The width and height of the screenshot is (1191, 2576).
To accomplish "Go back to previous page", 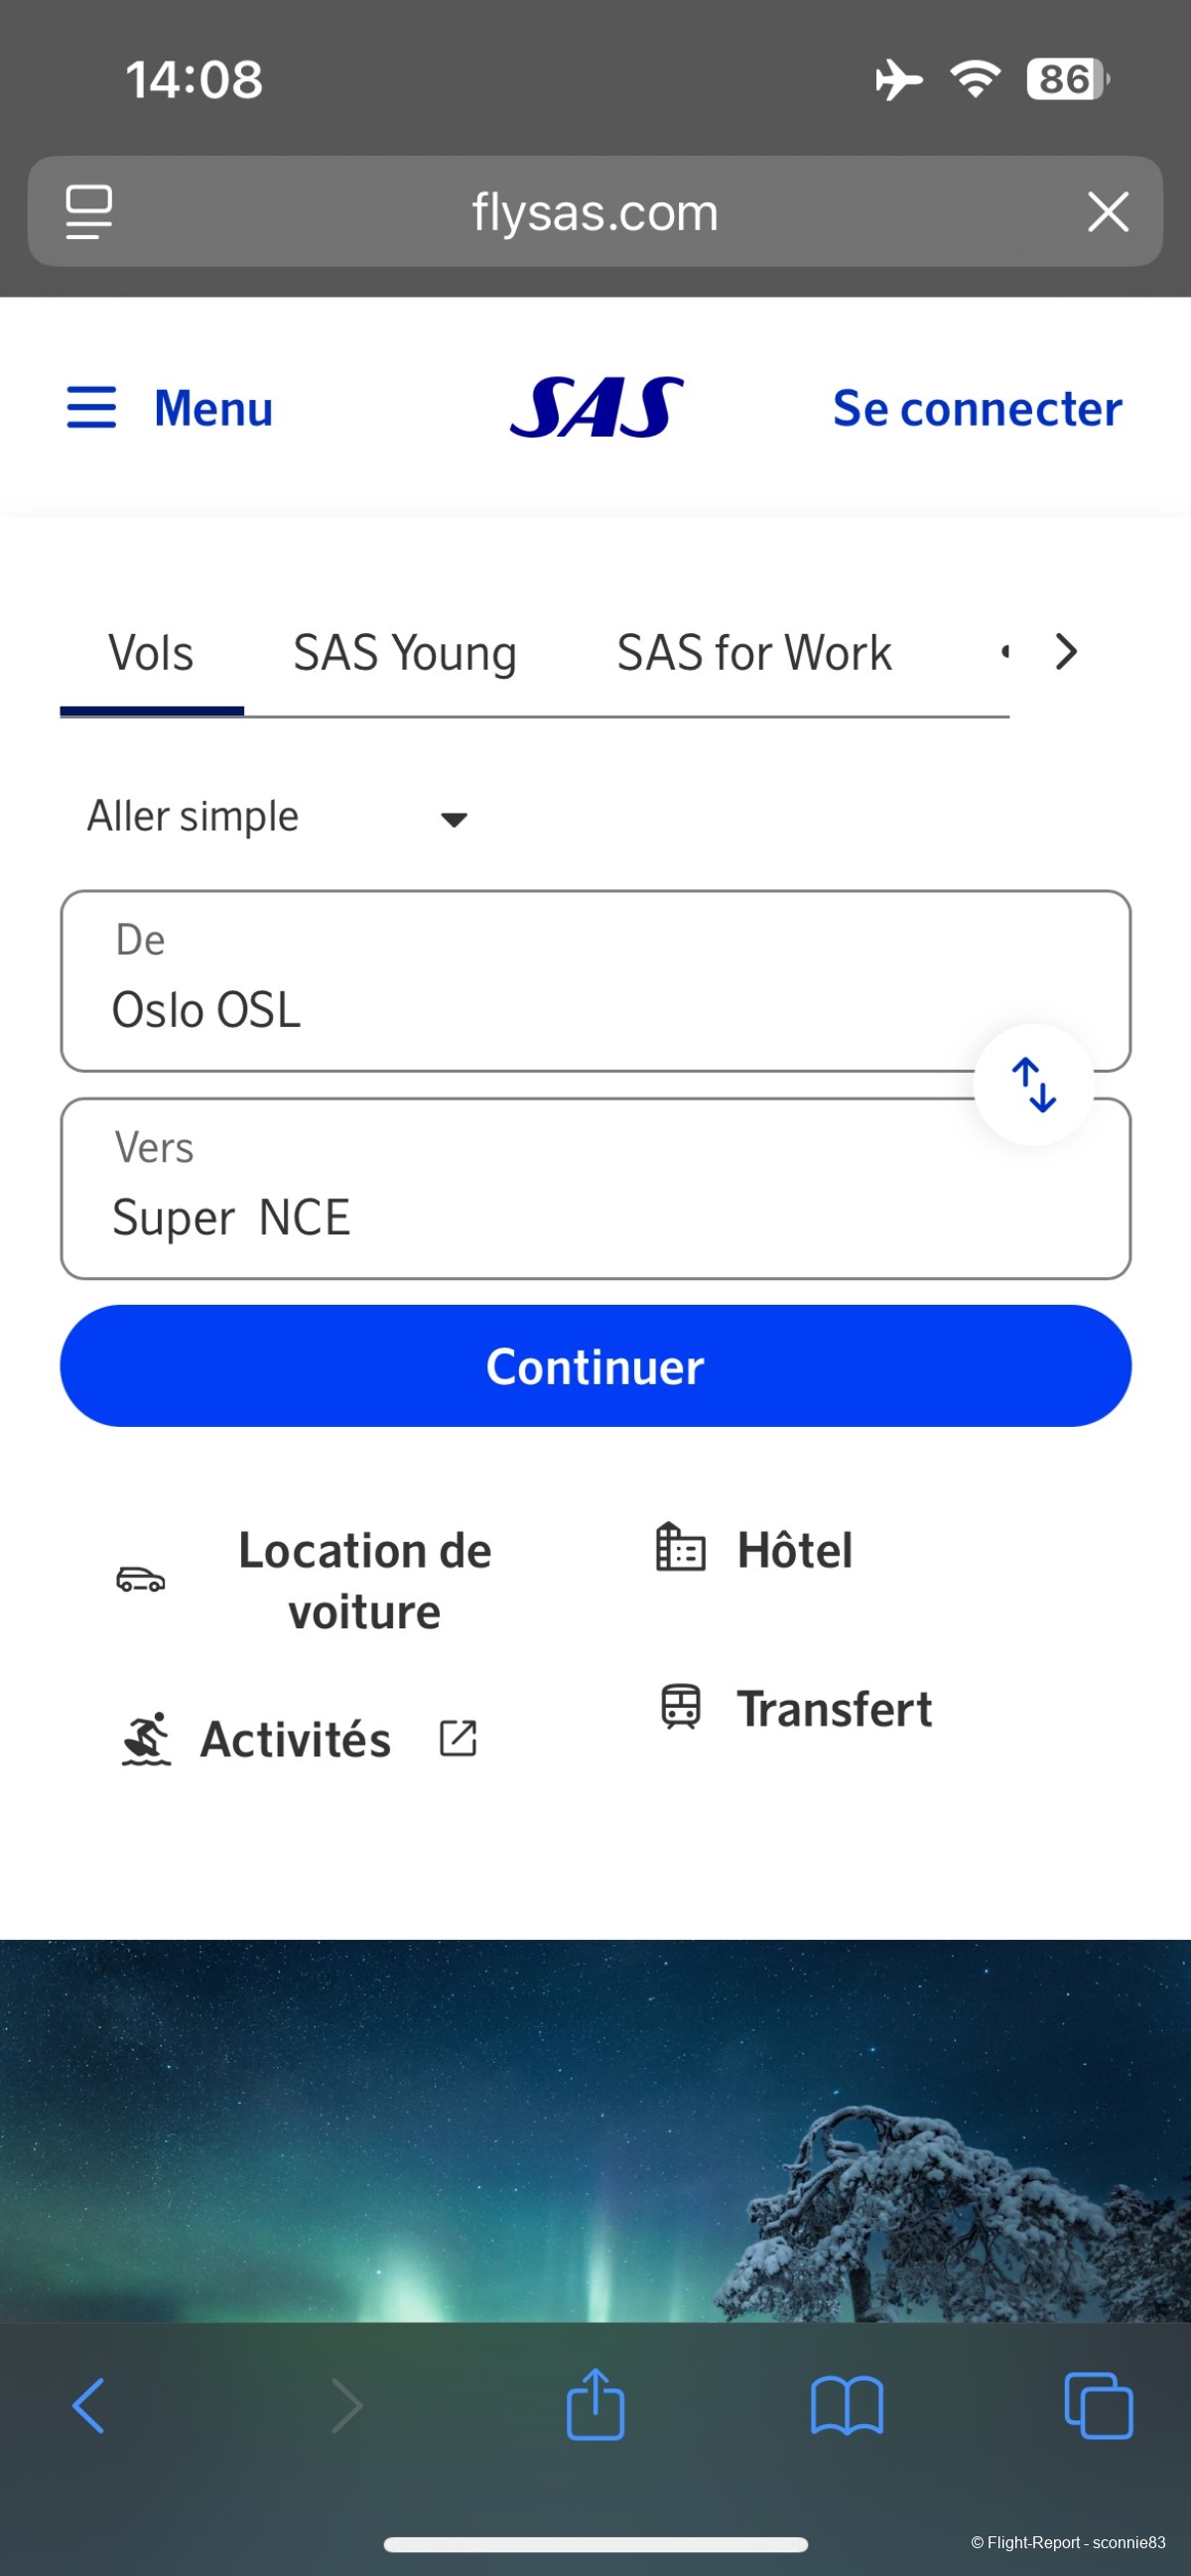I will [x=89, y=2405].
